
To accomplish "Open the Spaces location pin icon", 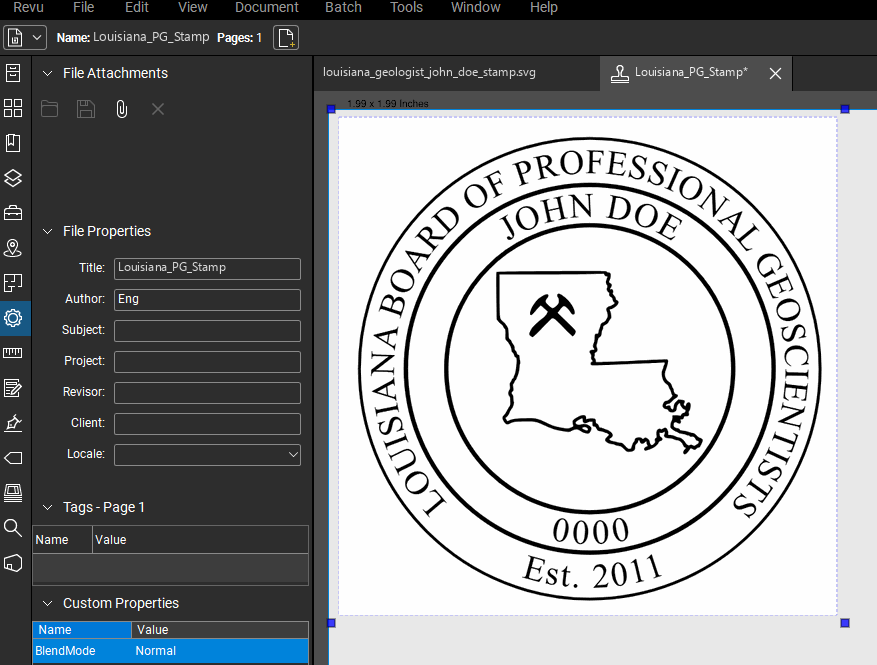I will [13, 248].
